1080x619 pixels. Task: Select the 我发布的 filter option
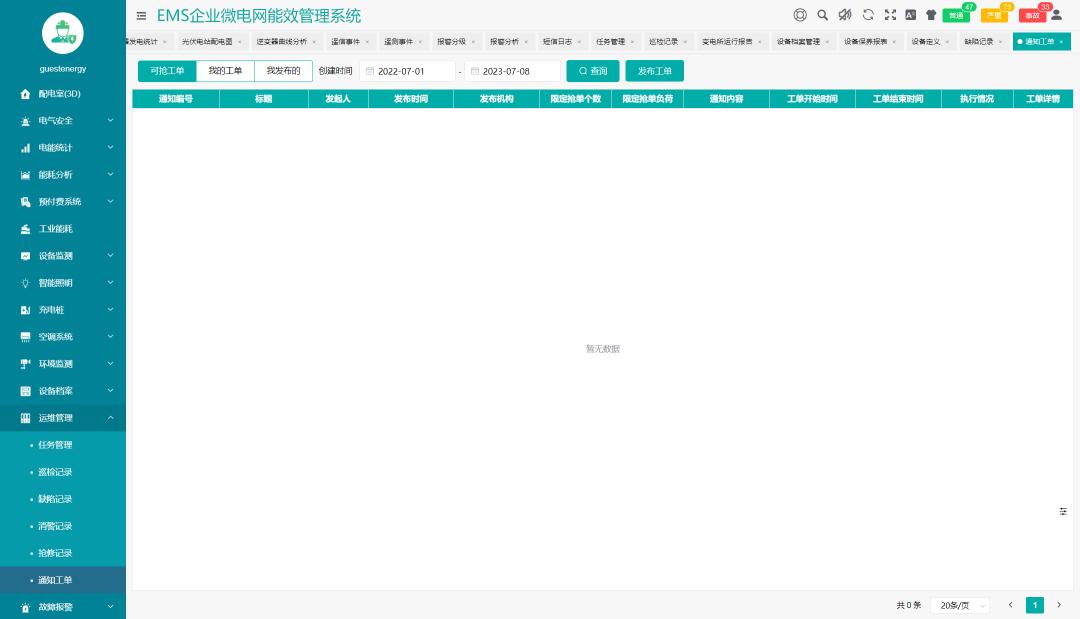[x=285, y=71]
